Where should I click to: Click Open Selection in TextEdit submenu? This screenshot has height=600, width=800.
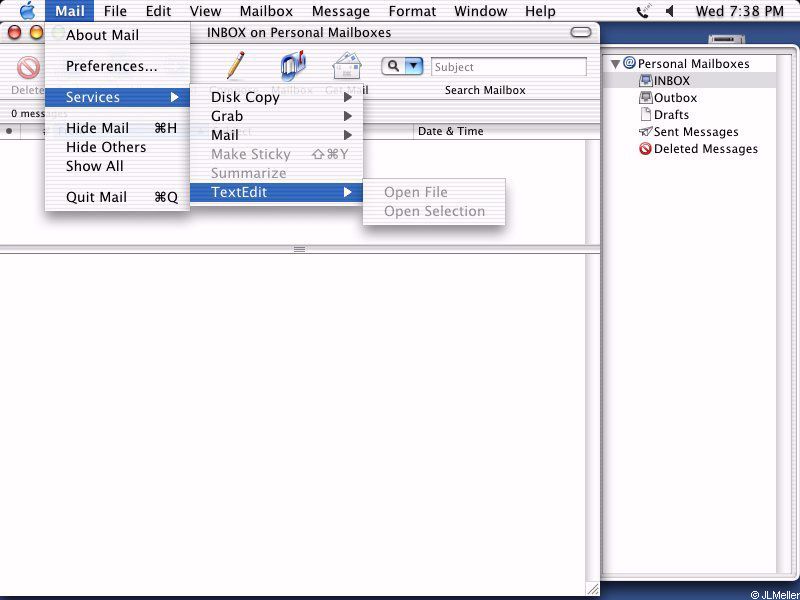[434, 211]
